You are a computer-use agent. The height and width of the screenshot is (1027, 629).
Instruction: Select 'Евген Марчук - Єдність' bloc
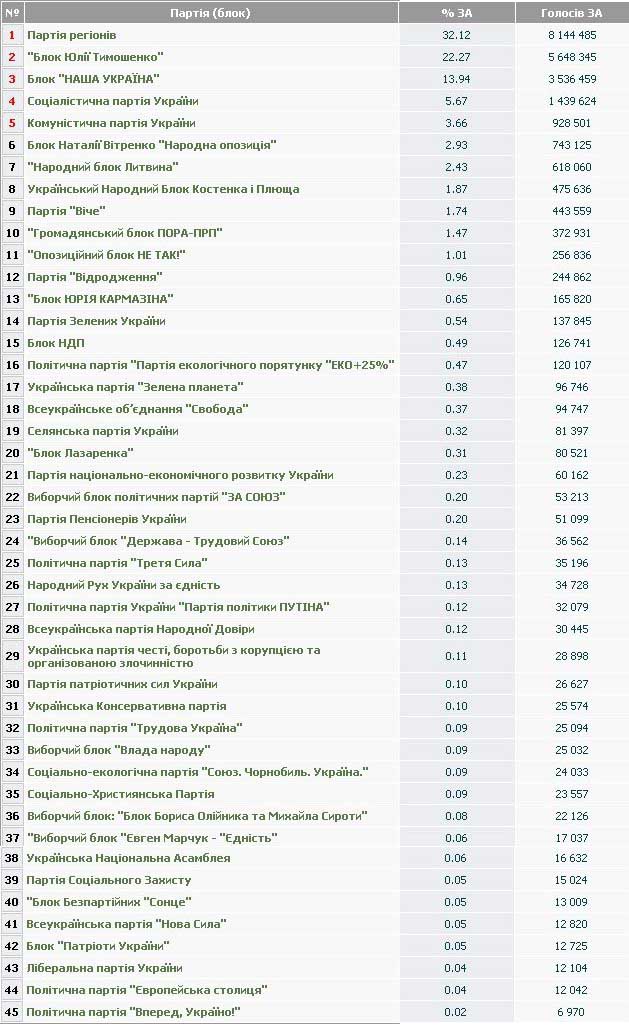(152, 838)
